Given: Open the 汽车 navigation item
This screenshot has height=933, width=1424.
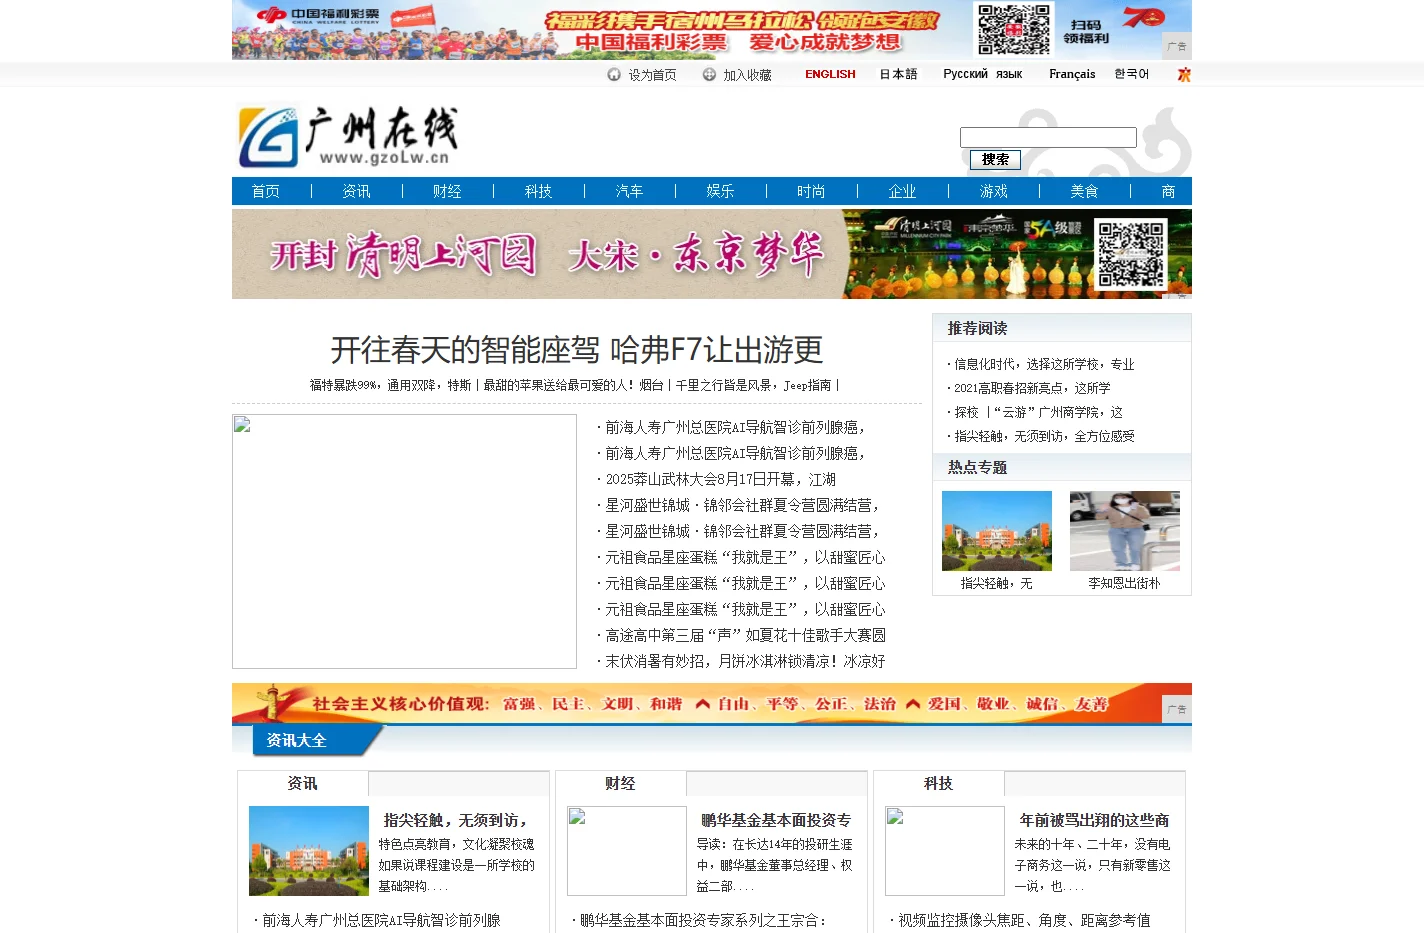Looking at the screenshot, I should point(630,191).
